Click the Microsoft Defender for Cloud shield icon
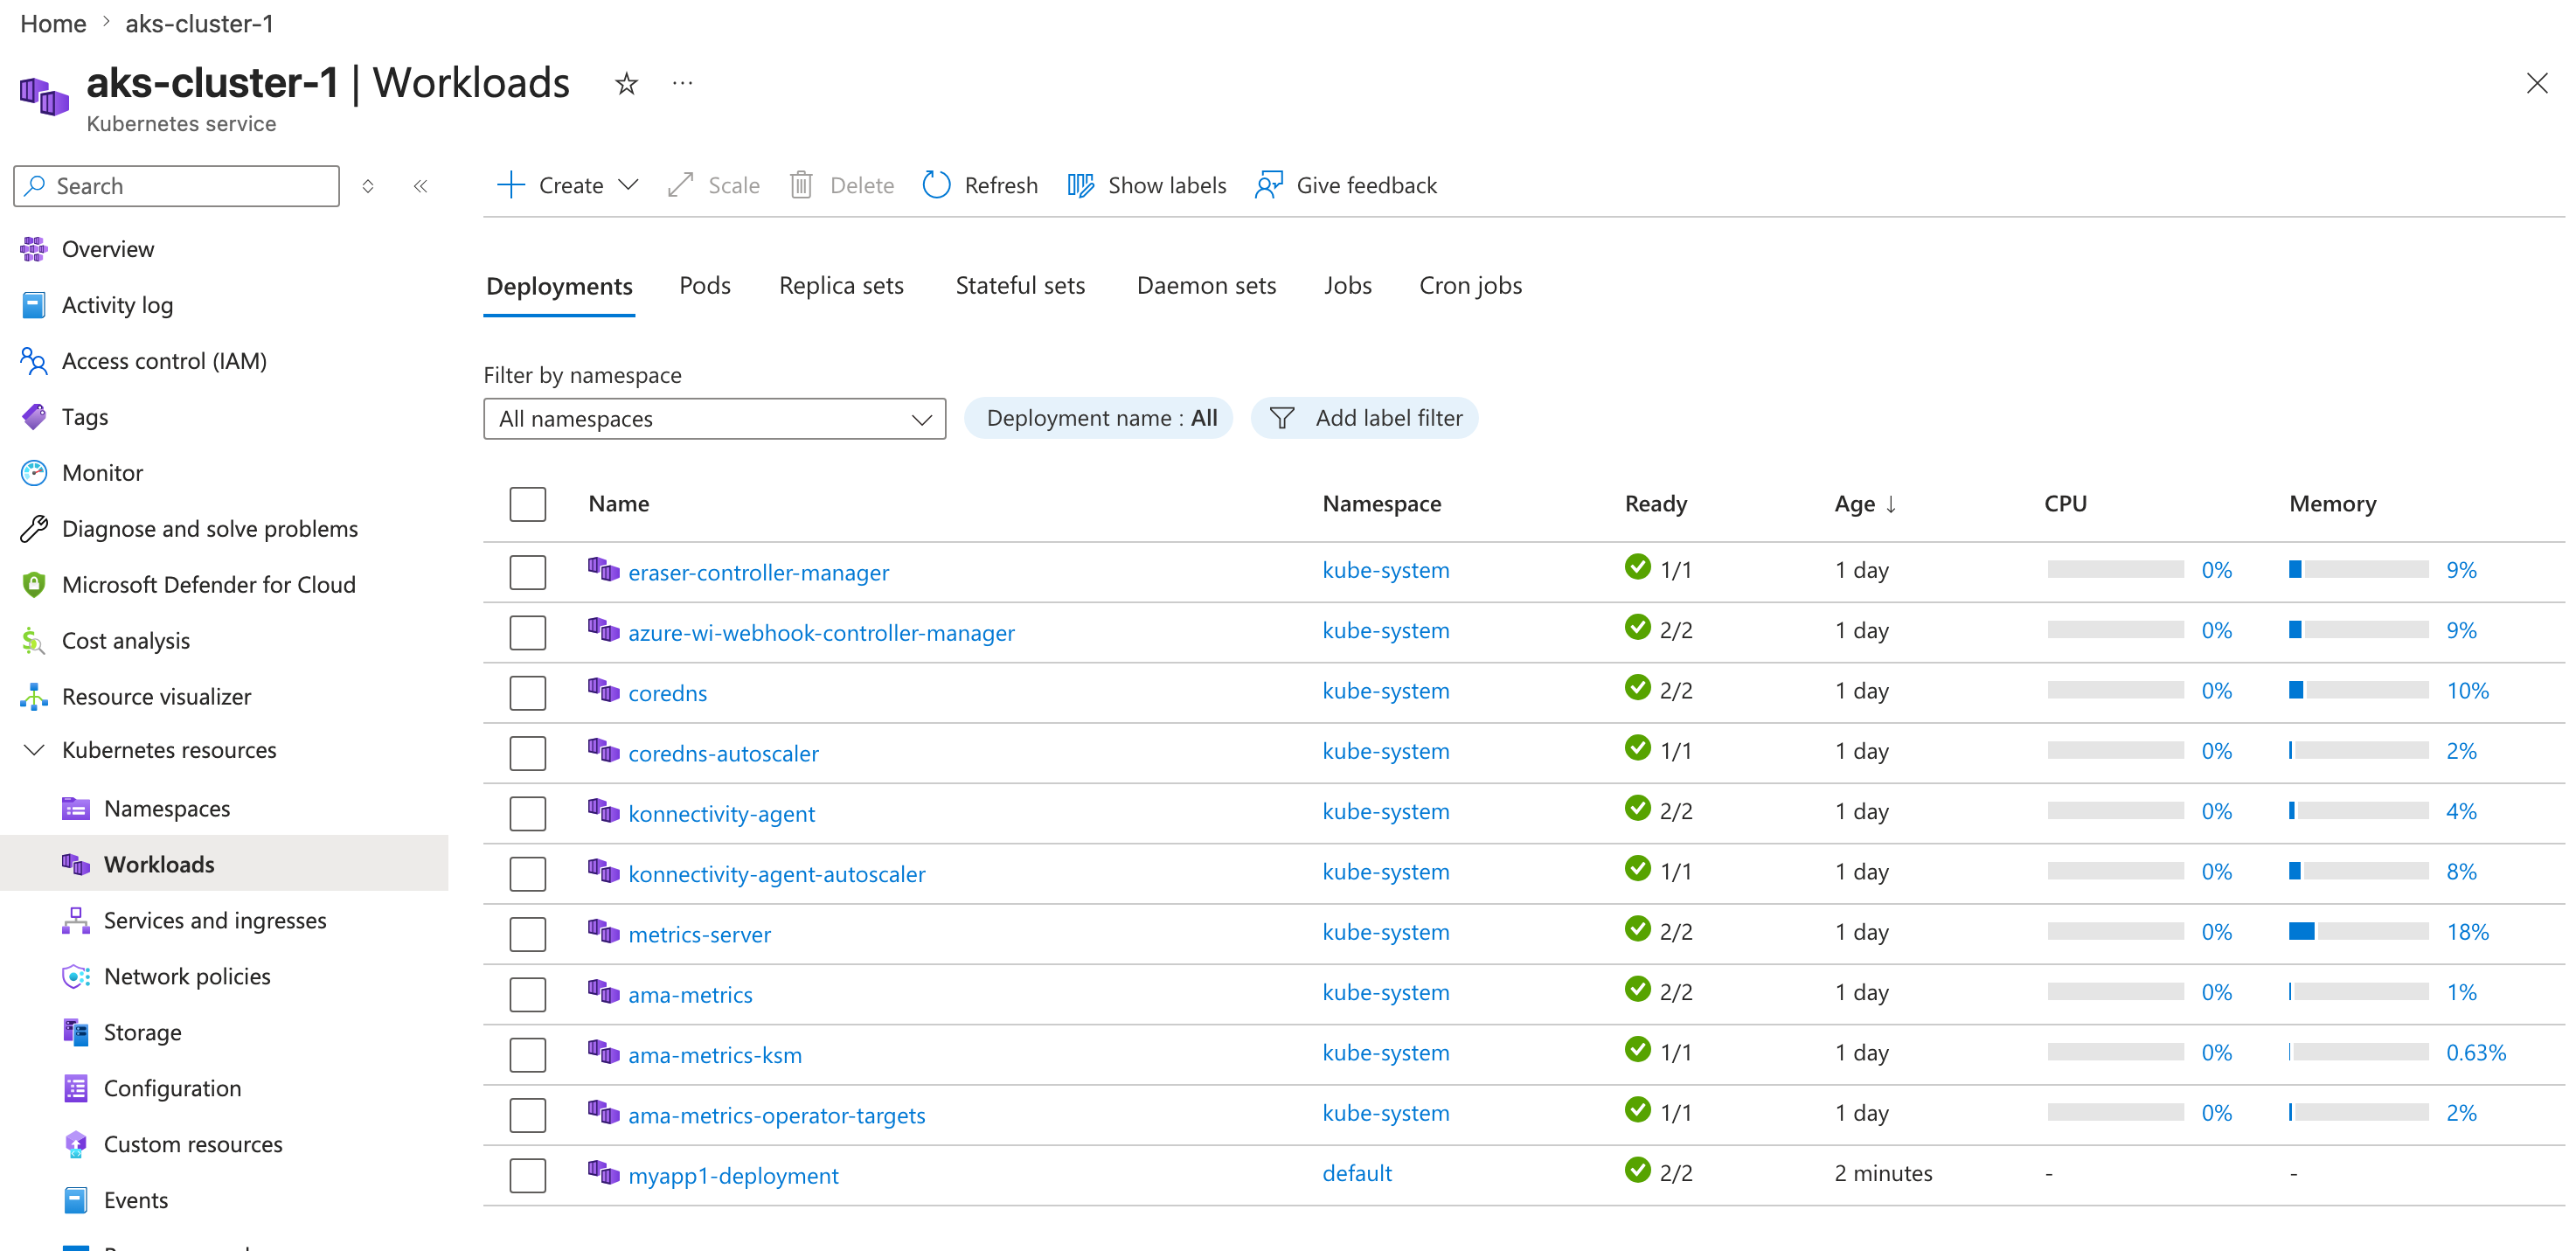 (x=34, y=585)
